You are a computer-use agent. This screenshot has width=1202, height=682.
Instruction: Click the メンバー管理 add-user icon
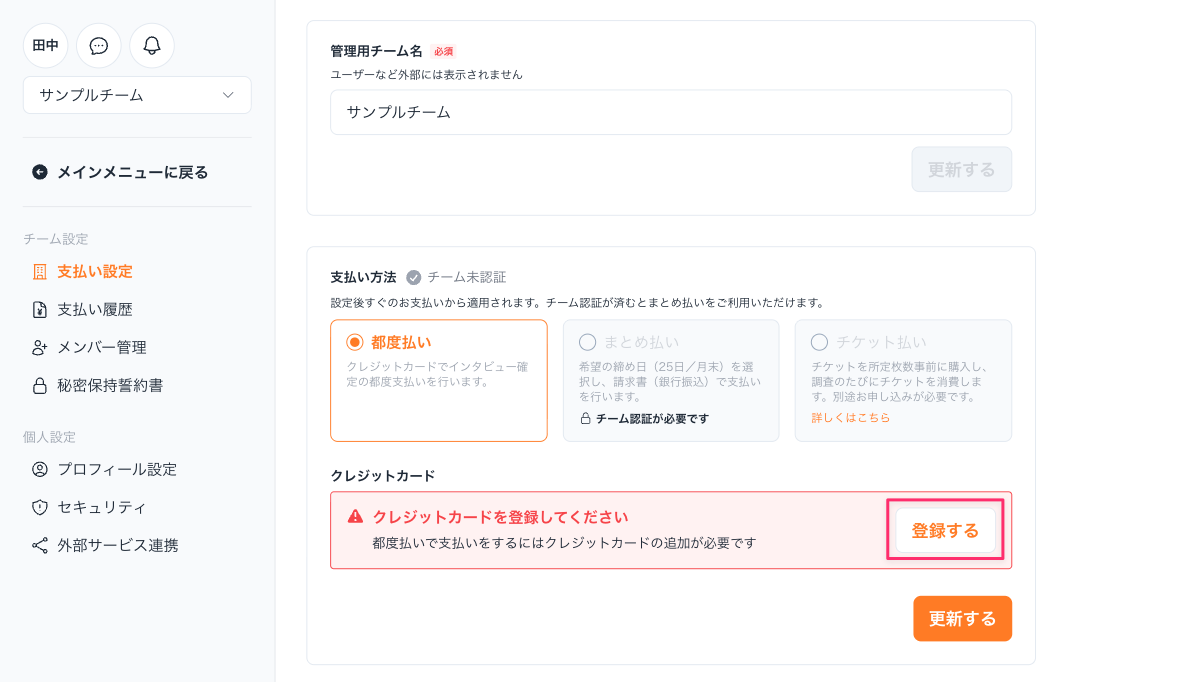[x=40, y=348]
